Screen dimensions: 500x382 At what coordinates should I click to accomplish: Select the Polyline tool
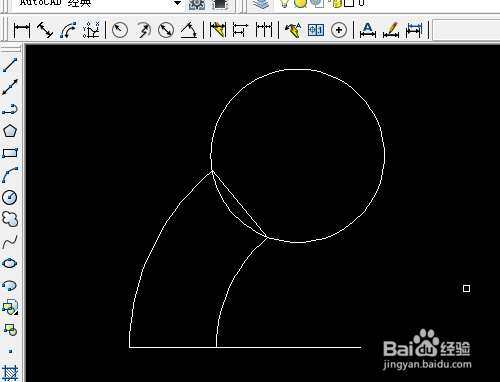pyautogui.click(x=10, y=109)
